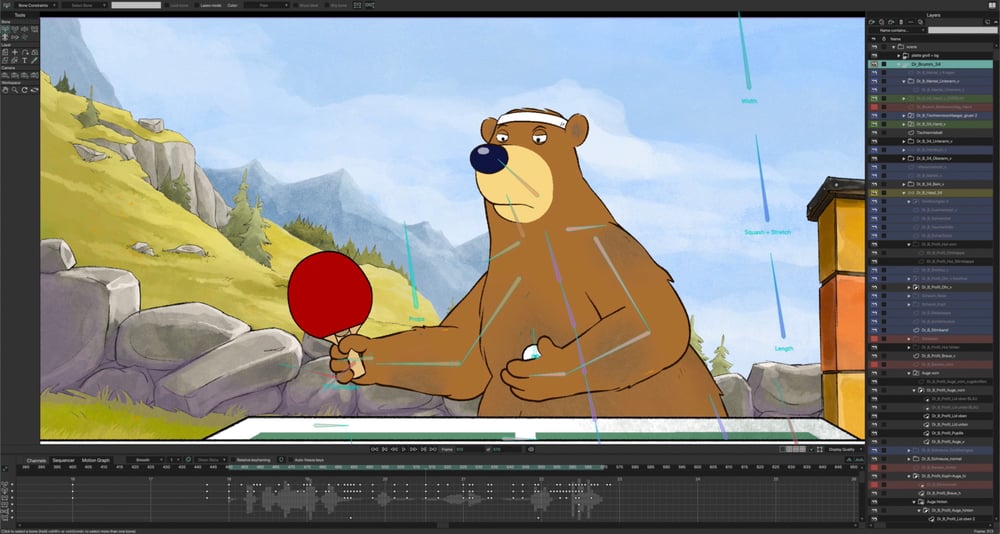Click the red ping pong paddle in canvas

(329, 294)
